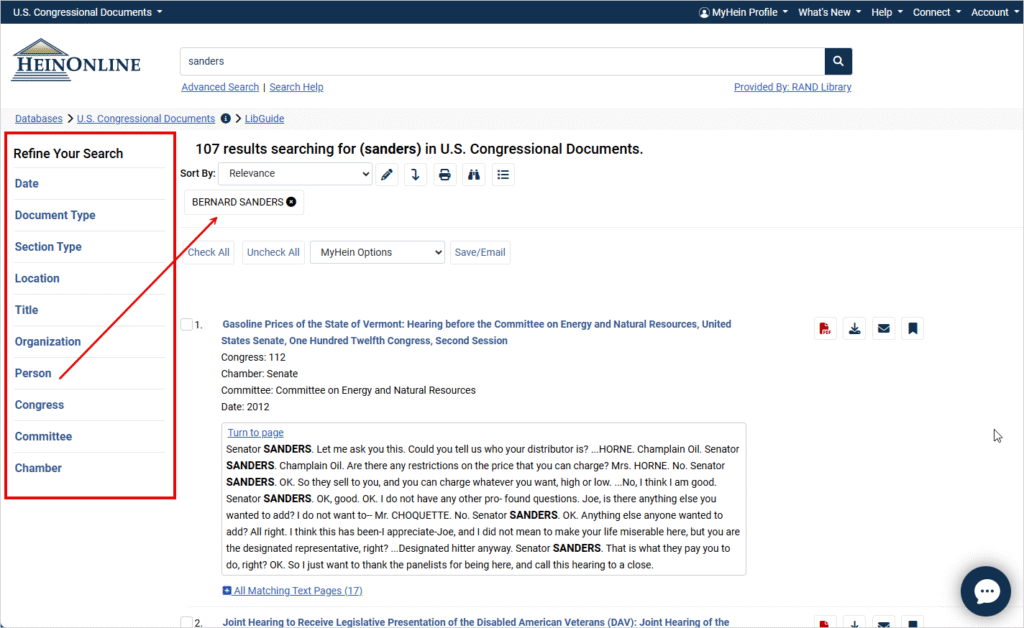Click the list view icon
The width and height of the screenshot is (1024, 628).
point(503,174)
